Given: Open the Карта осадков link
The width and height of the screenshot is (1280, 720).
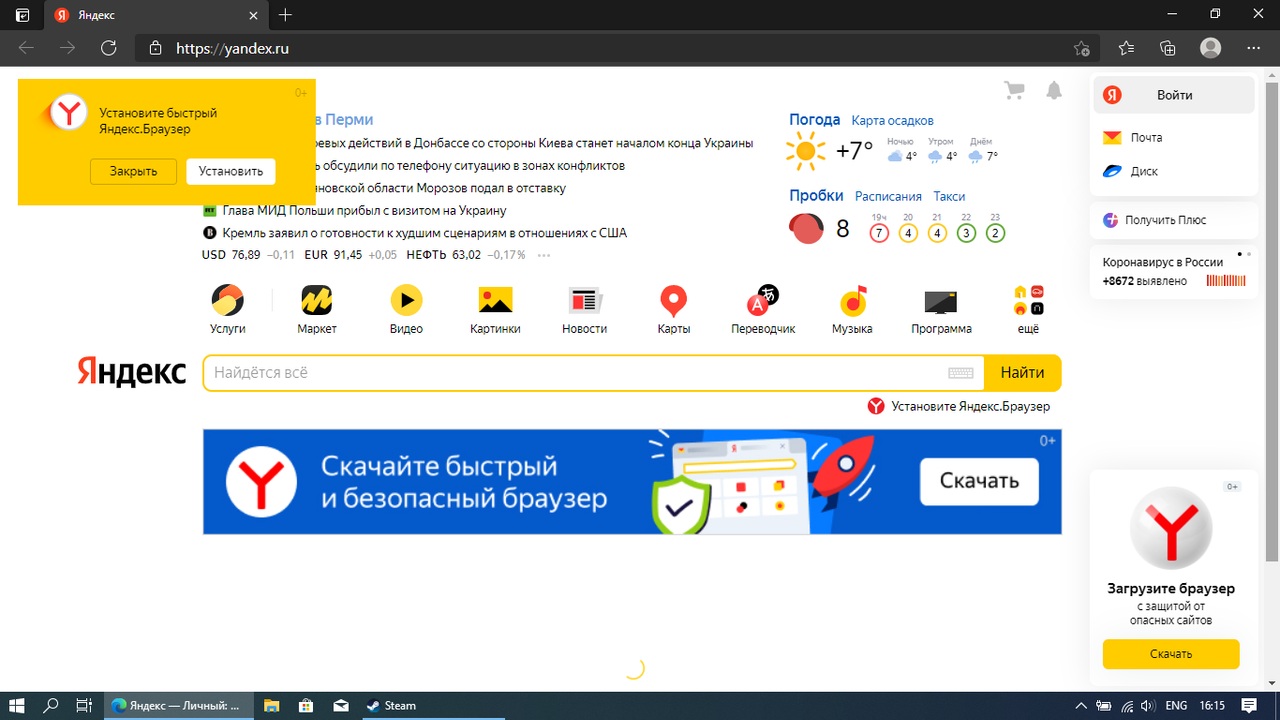Looking at the screenshot, I should point(892,121).
